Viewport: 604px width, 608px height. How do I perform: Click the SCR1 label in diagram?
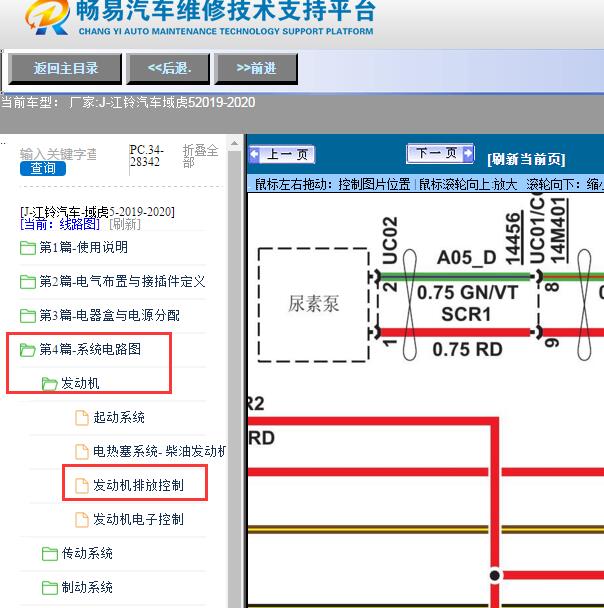[x=466, y=314]
